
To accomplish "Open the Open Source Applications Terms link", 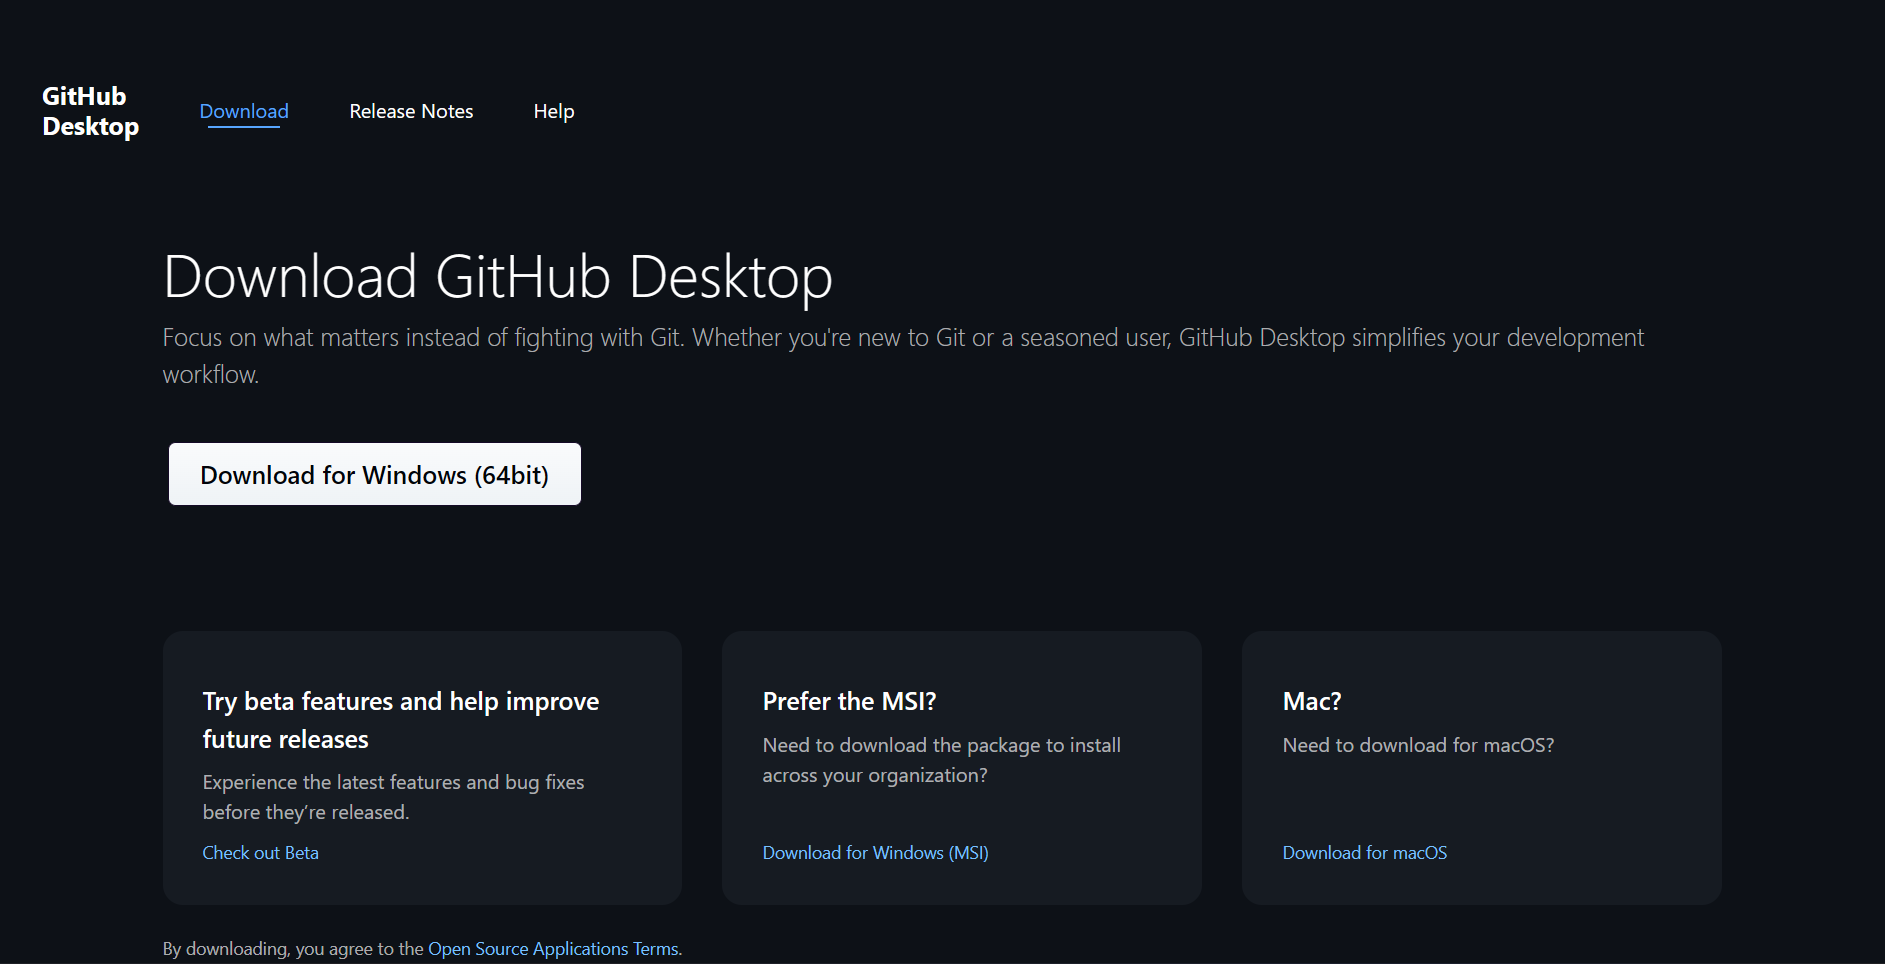I will pos(554,949).
